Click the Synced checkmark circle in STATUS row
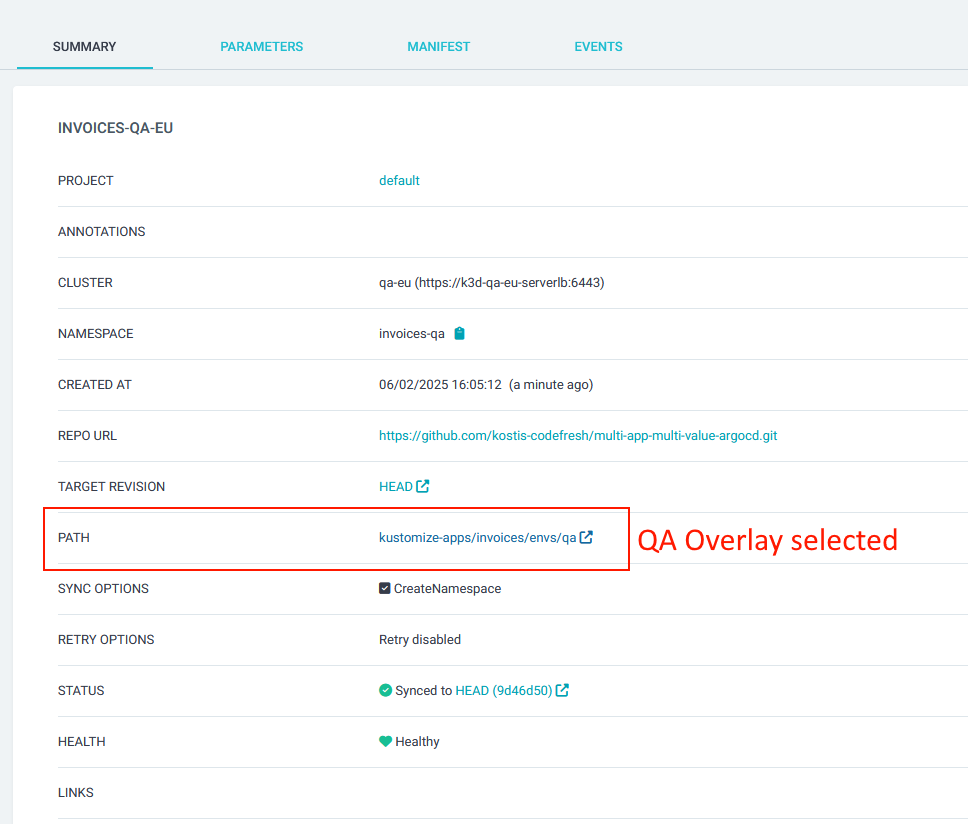Viewport: 968px width, 824px height. click(x=385, y=690)
